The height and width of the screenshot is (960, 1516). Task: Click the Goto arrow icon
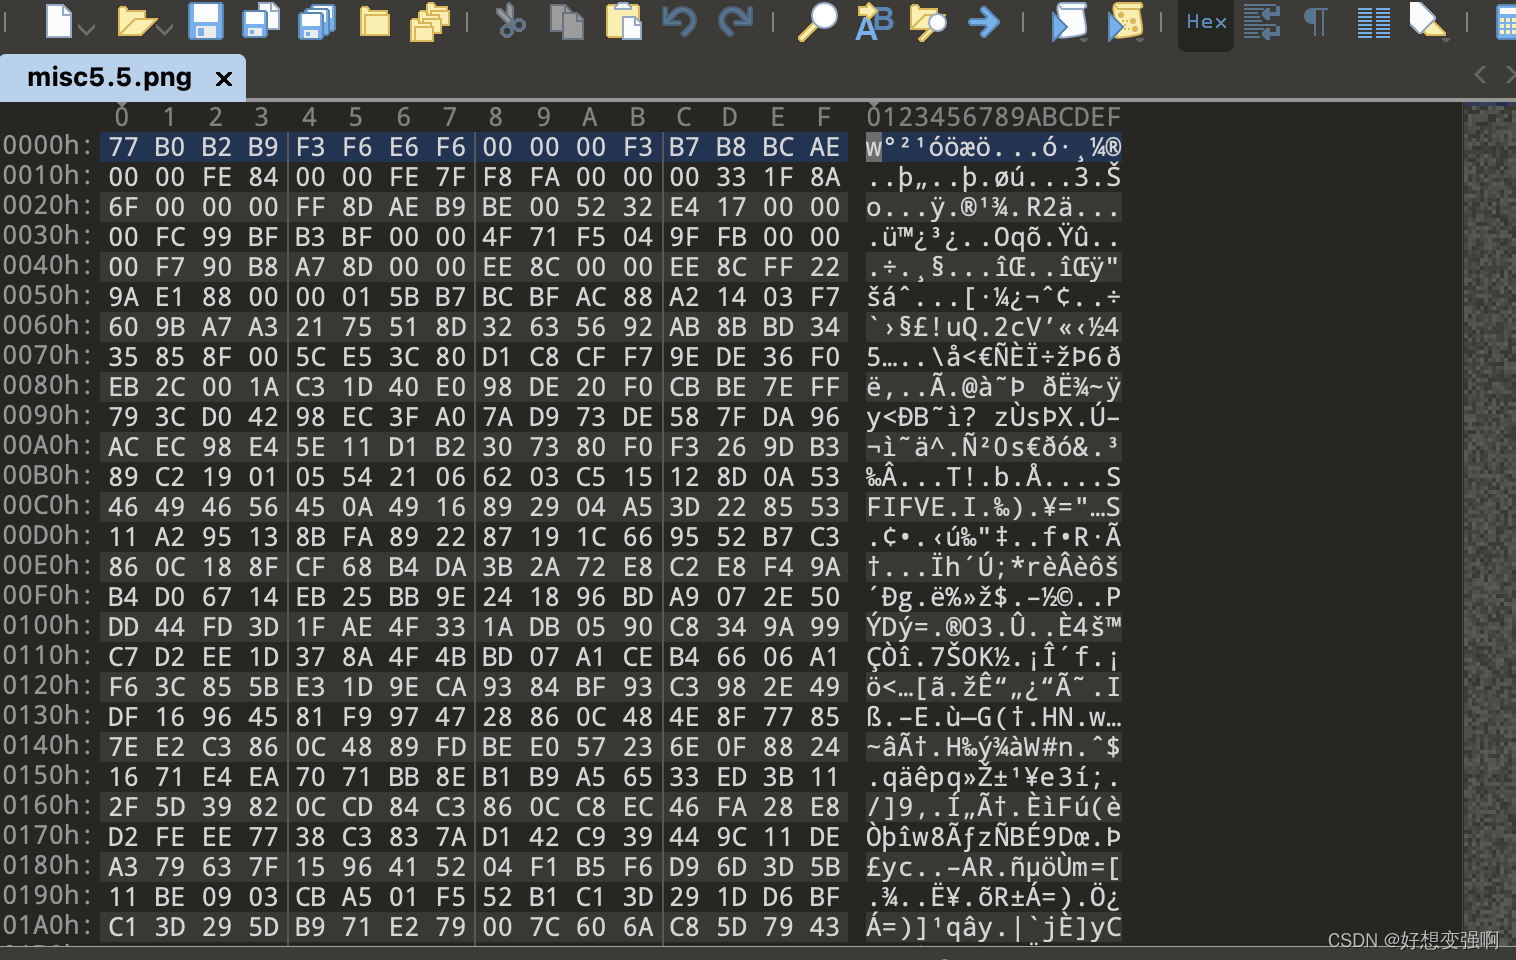point(984,21)
